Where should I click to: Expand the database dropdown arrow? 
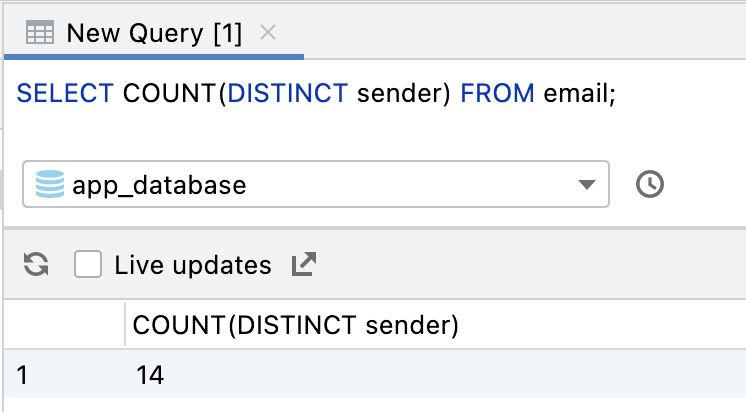coord(587,186)
